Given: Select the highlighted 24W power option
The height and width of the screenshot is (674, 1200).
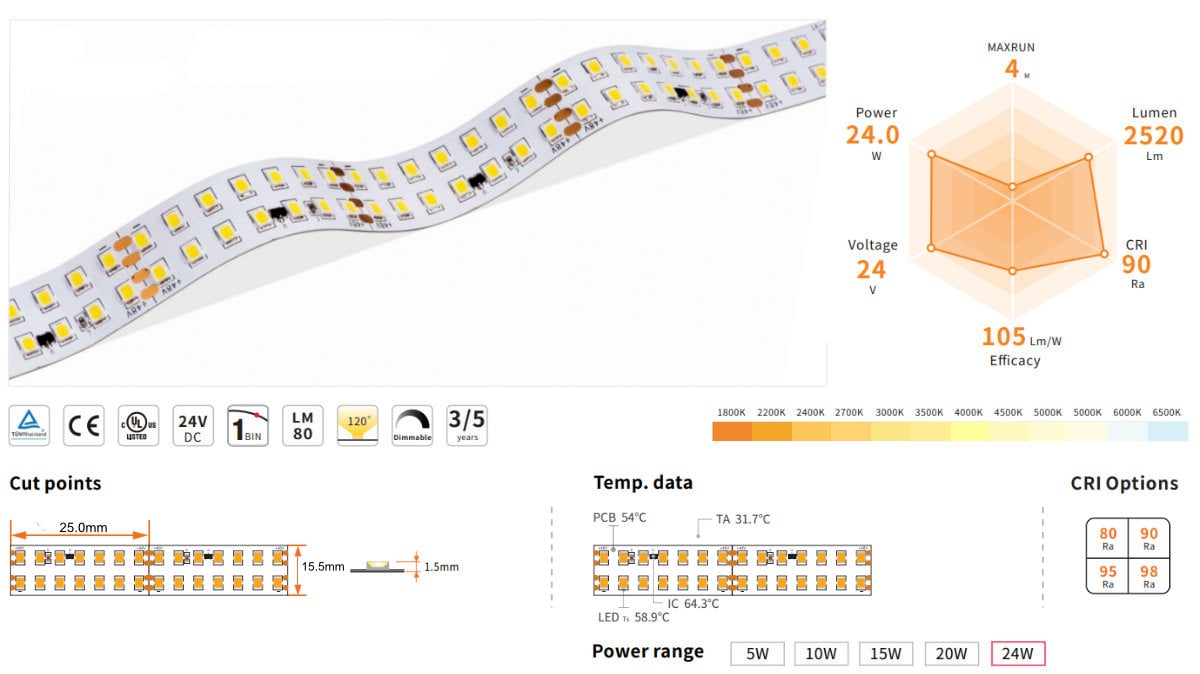Looking at the screenshot, I should tap(1018, 654).
